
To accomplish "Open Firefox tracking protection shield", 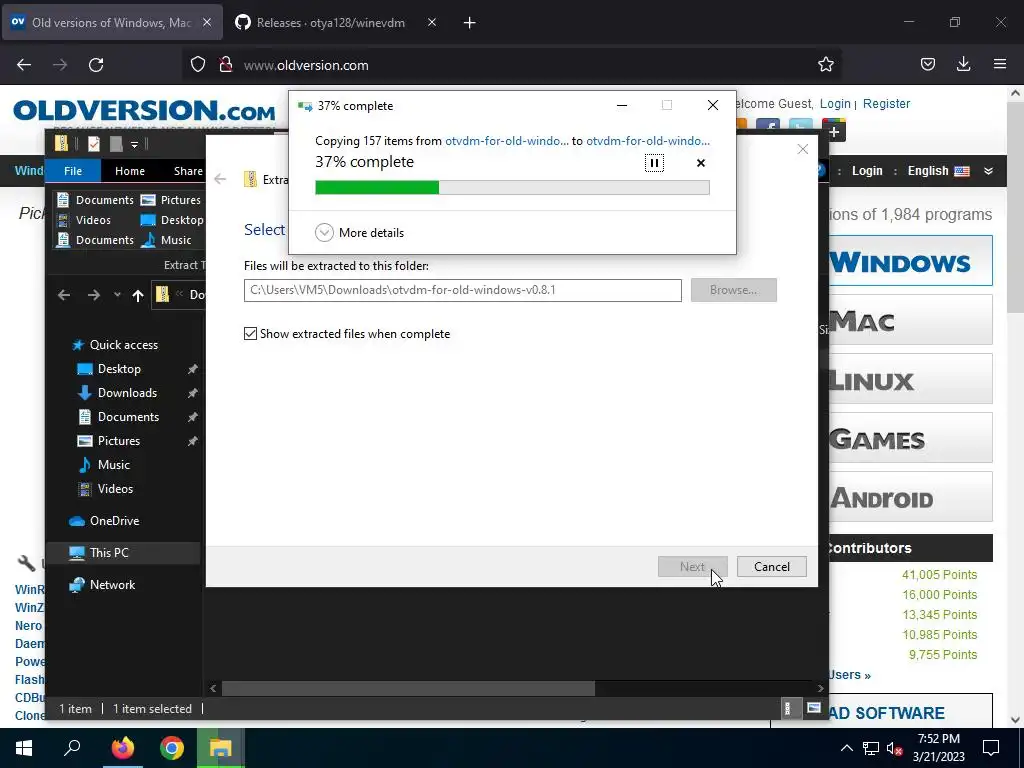I will (x=198, y=65).
